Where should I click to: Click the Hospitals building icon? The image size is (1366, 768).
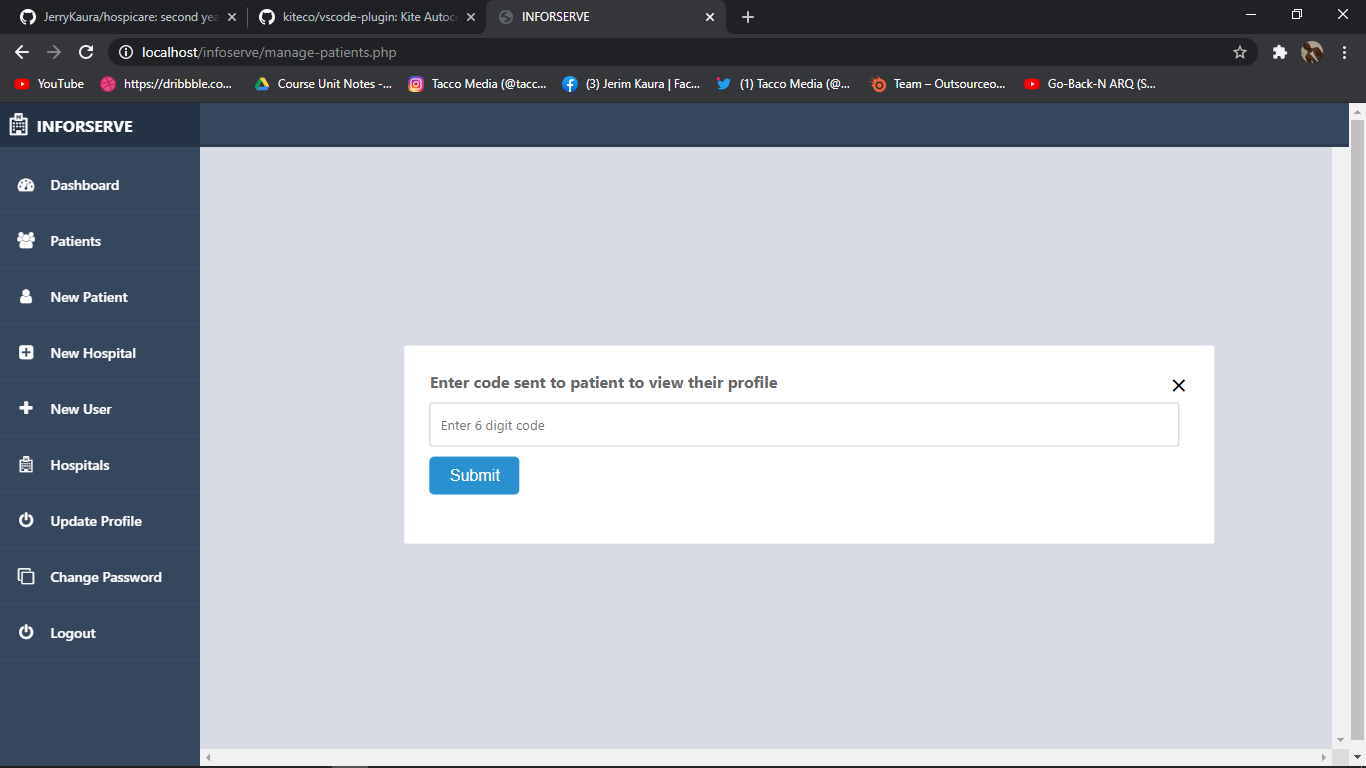pyautogui.click(x=26, y=465)
